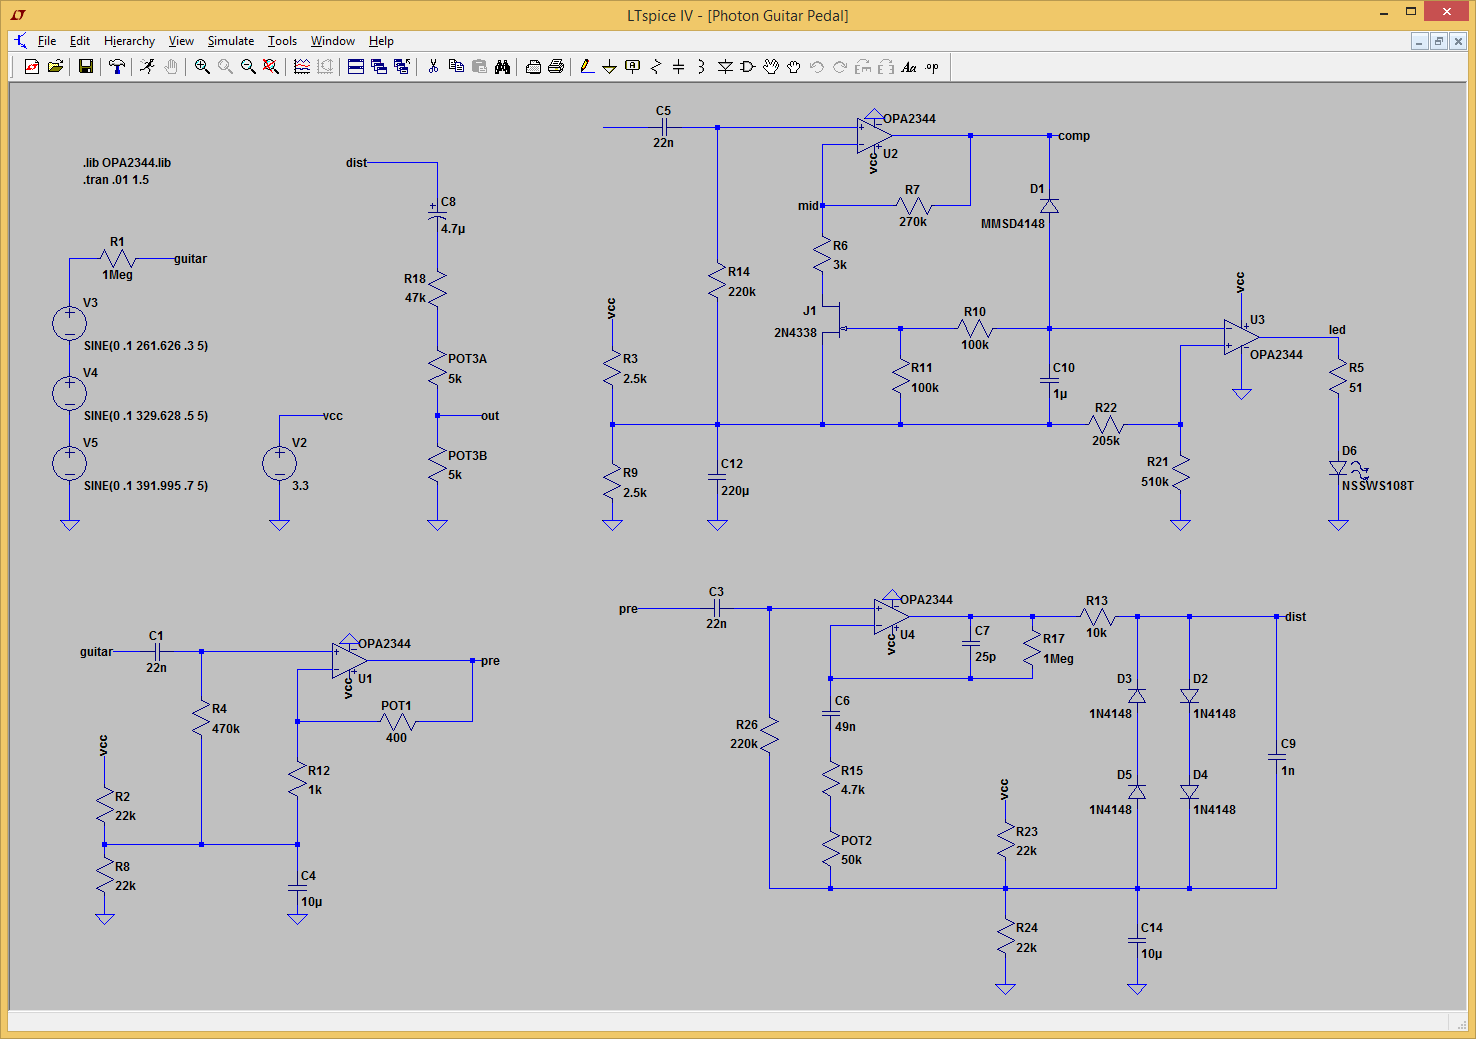Click the New Schematic toolbar icon

pyautogui.click(x=32, y=67)
